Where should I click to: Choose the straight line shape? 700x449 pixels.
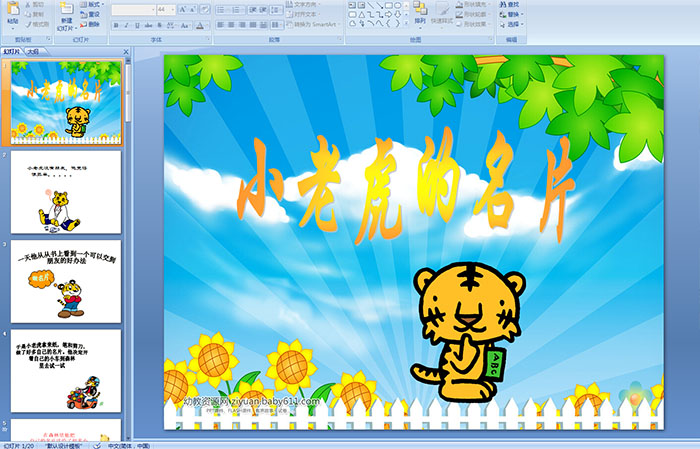[371, 5]
